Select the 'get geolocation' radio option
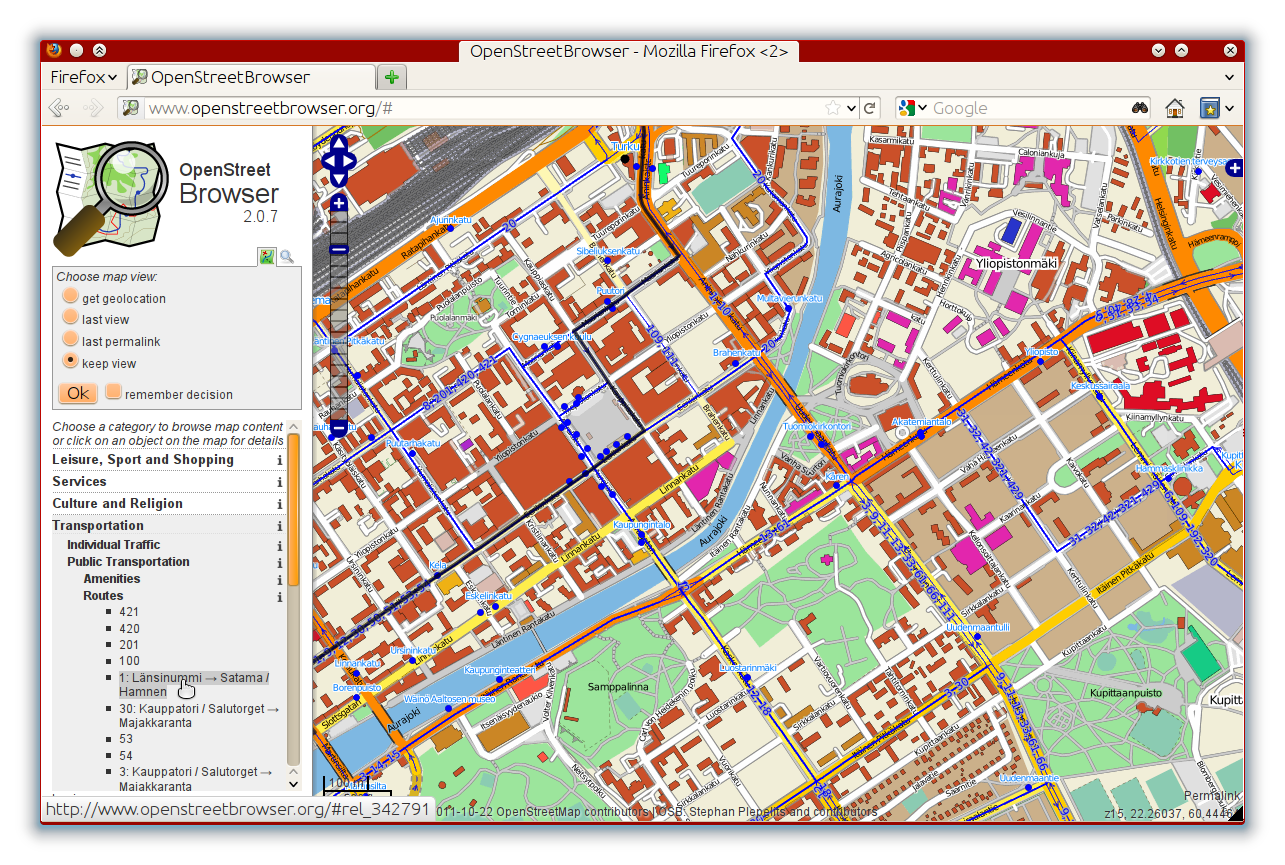Image resolution: width=1285 pixels, height=865 pixels. (70, 297)
